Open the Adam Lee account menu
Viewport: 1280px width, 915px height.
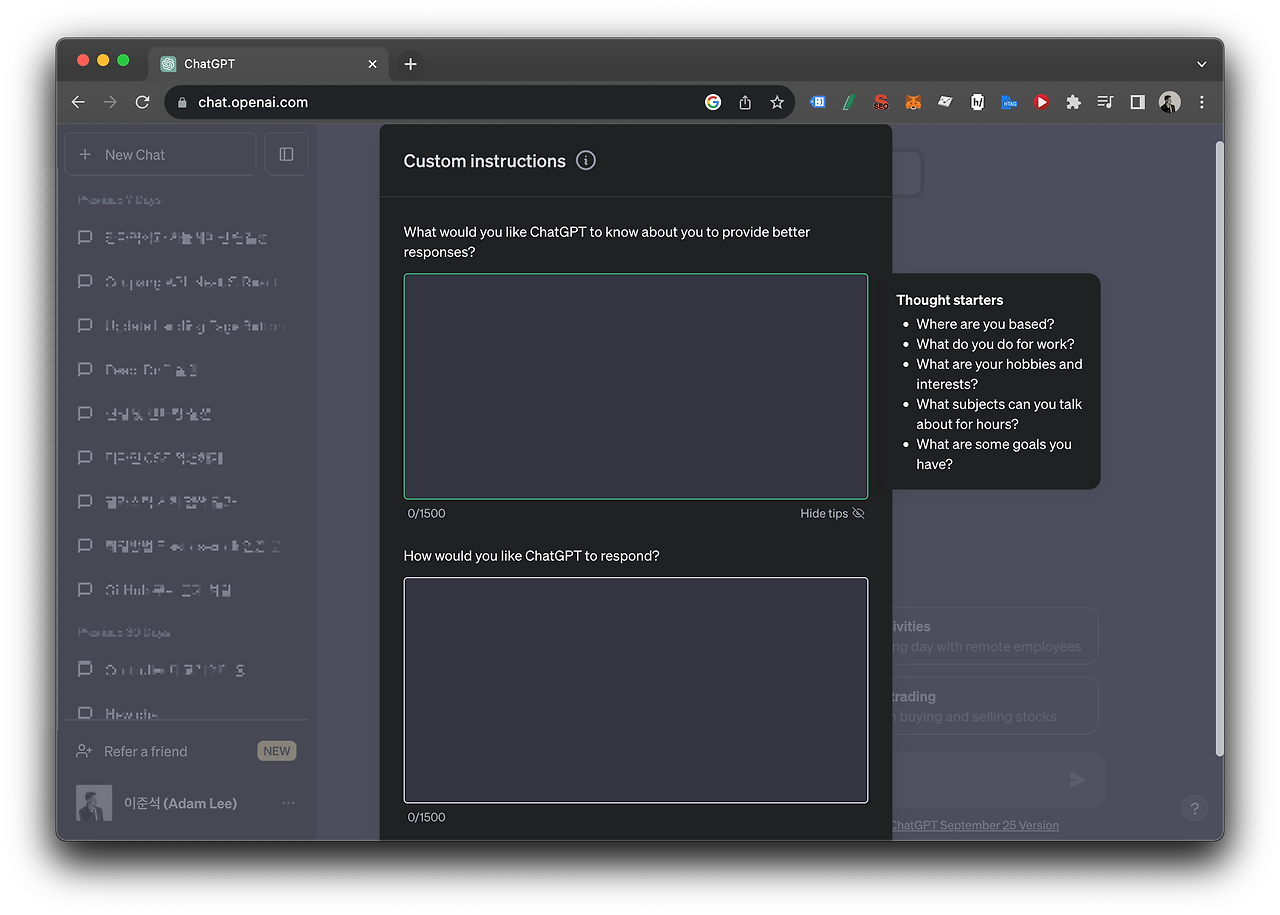click(x=186, y=803)
